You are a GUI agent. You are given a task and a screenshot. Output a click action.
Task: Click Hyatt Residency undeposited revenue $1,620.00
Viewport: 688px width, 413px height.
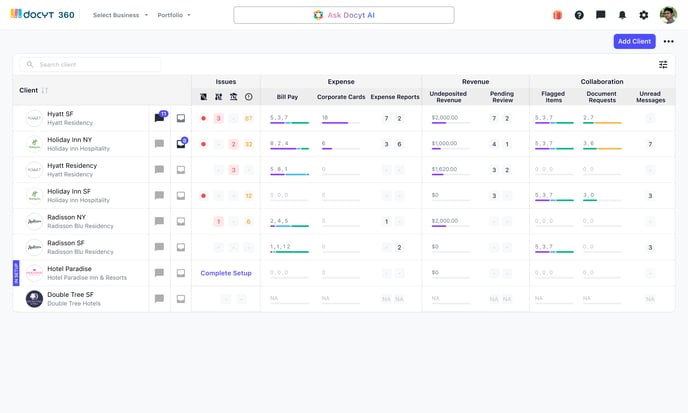click(444, 169)
